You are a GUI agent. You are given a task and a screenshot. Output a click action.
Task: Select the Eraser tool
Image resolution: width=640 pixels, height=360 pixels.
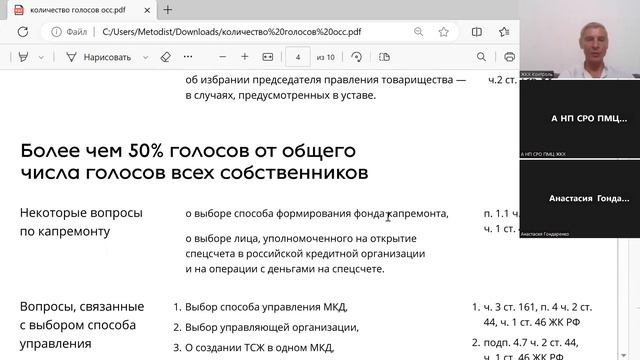[166, 57]
